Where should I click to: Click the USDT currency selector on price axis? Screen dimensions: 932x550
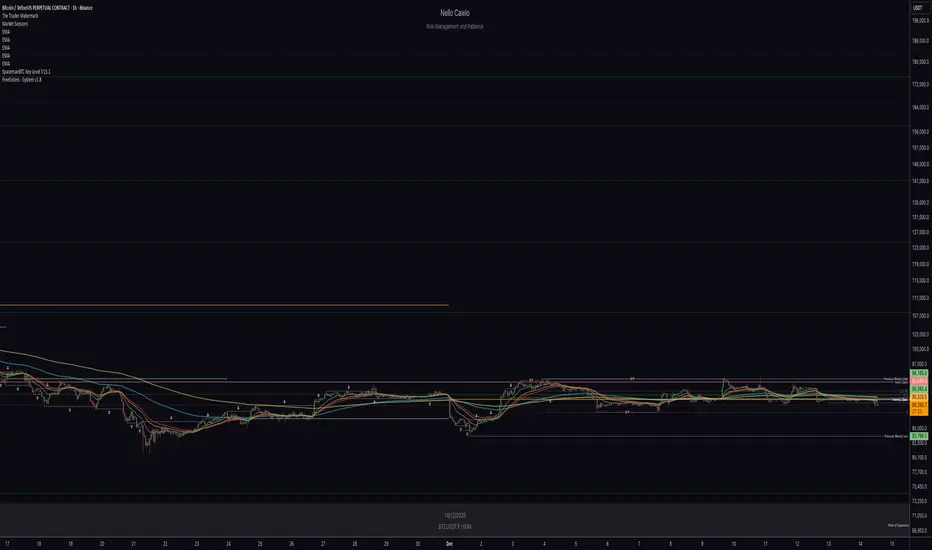918,7
